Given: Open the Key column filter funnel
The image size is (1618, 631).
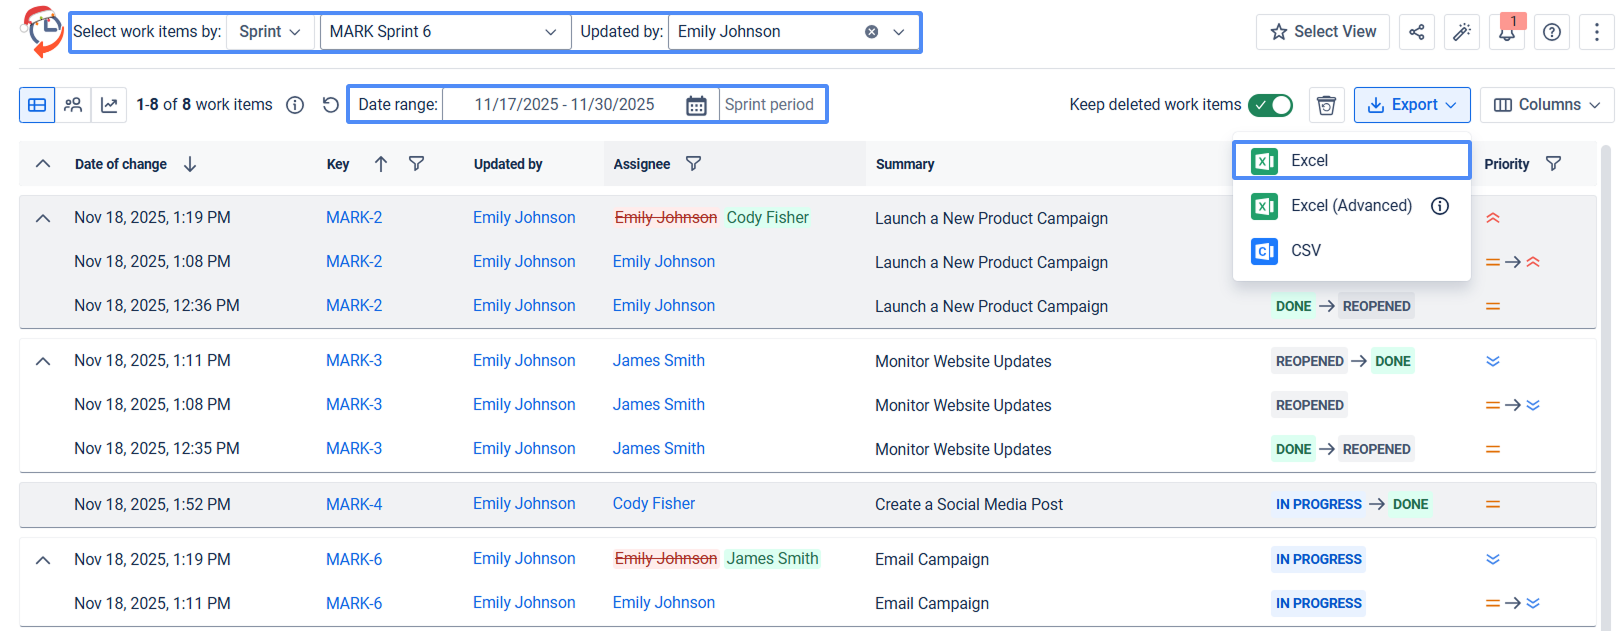Looking at the screenshot, I should point(417,164).
